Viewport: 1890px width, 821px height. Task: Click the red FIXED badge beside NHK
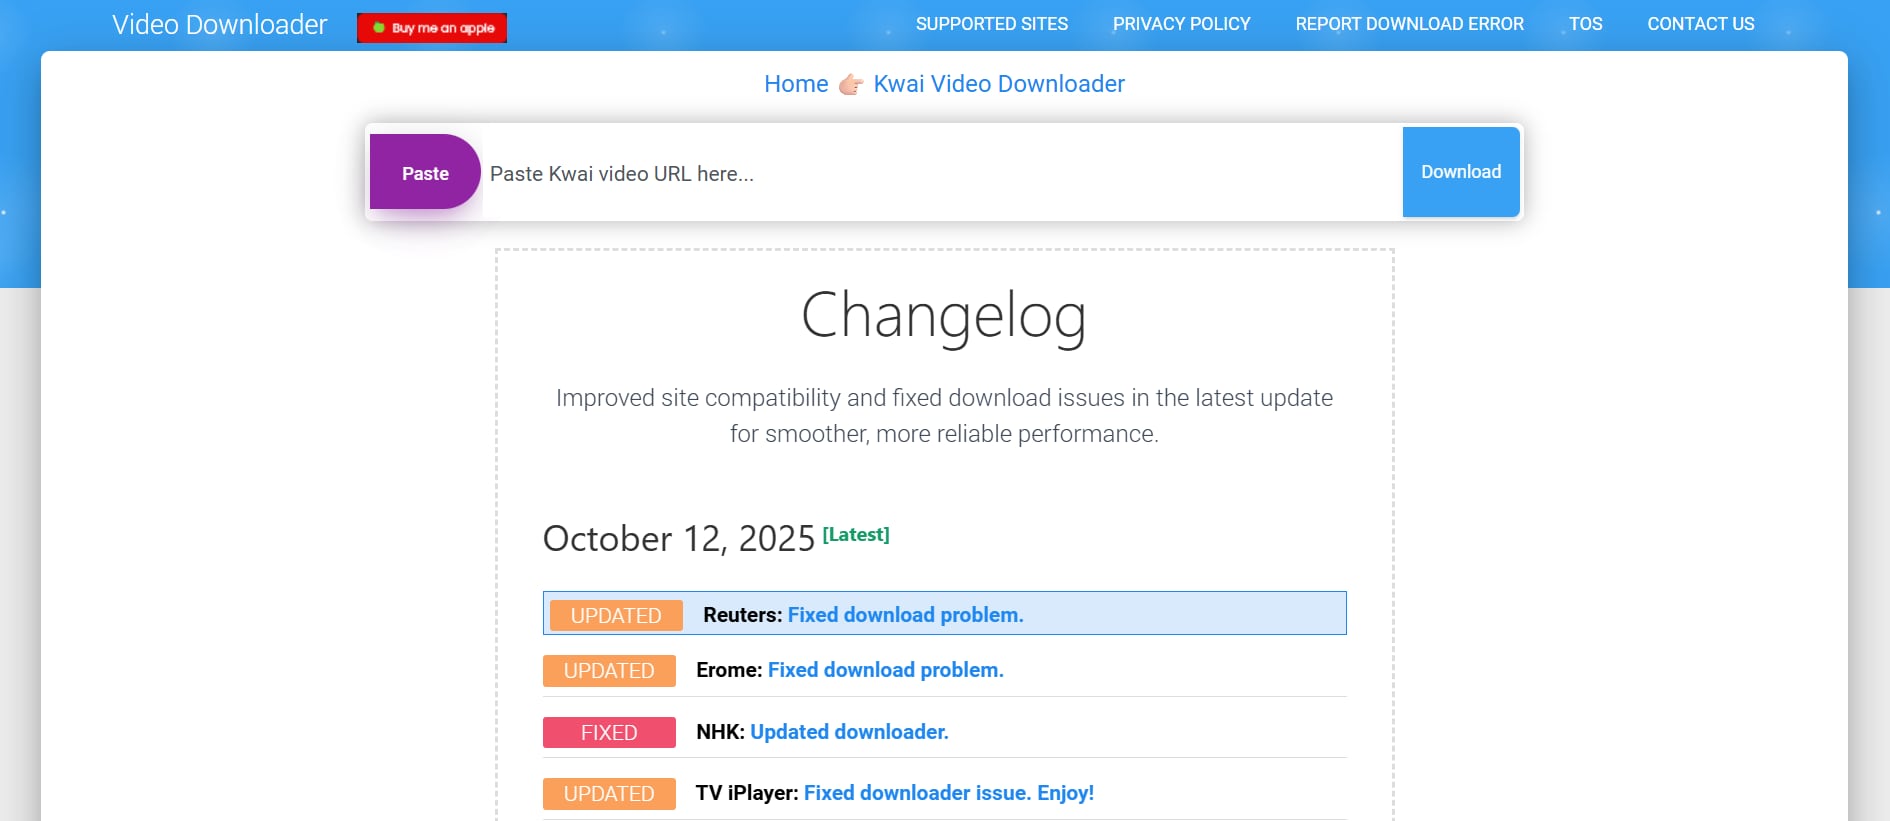point(609,732)
